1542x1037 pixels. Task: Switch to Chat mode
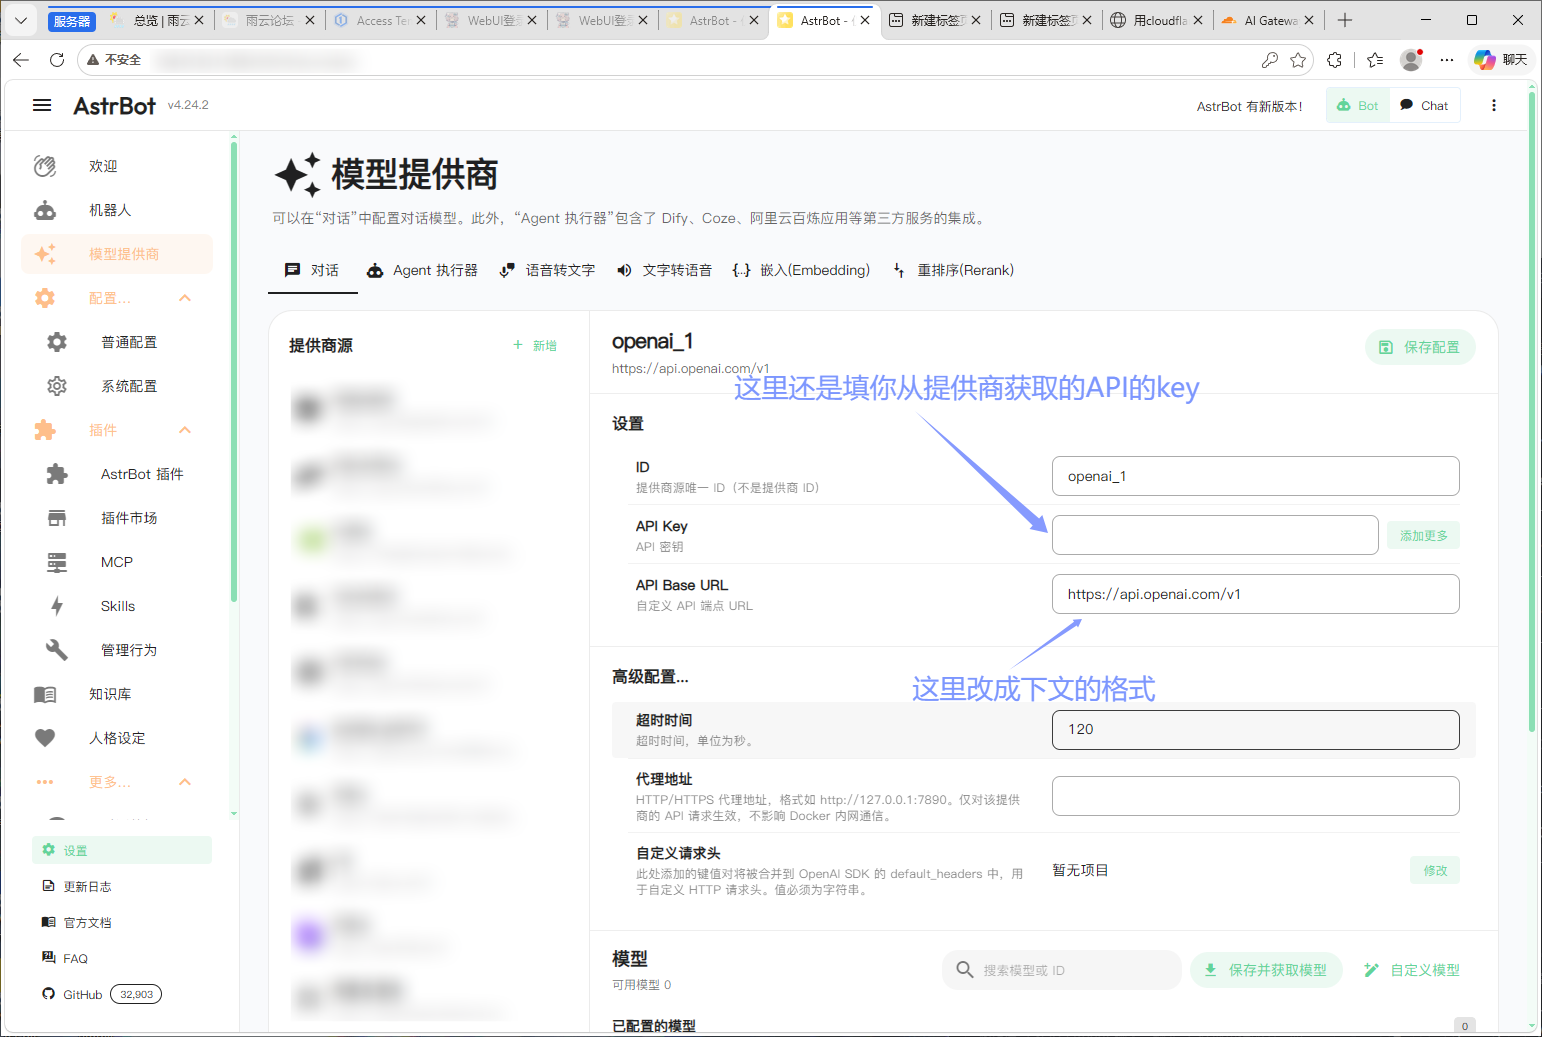point(1425,105)
